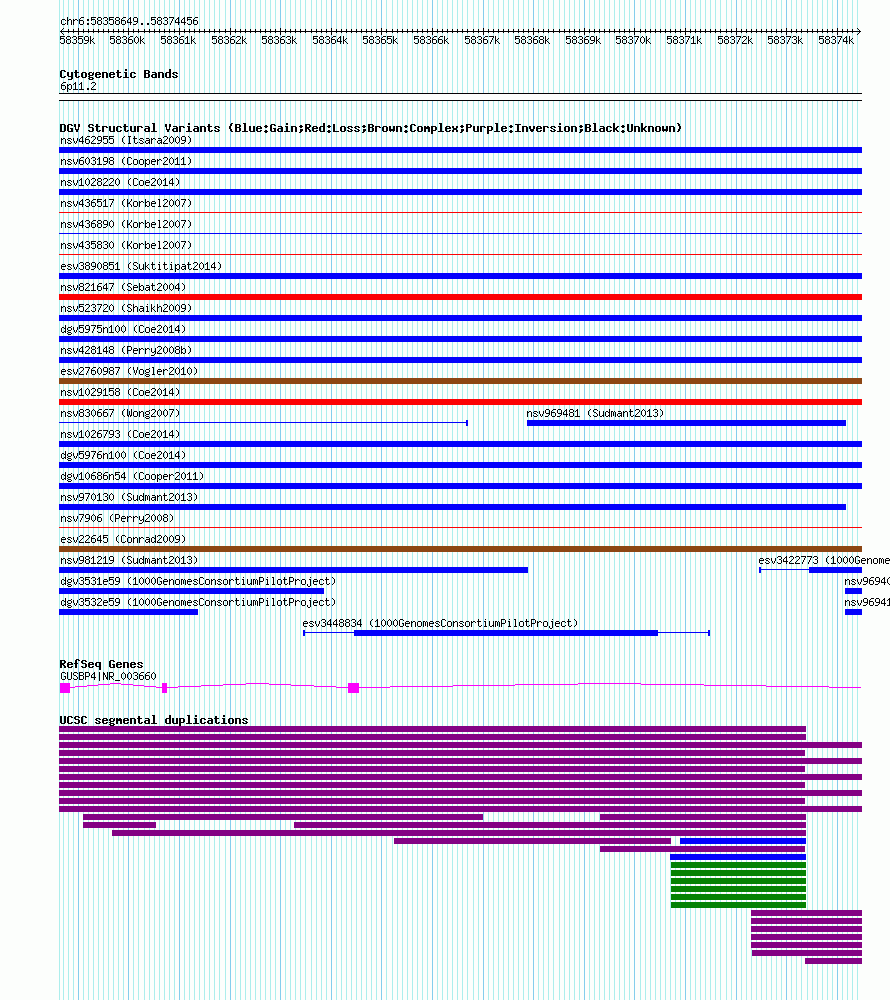The image size is (890, 1000).
Task: Select thick blue bar under esv3448834
Action: pos(506,633)
